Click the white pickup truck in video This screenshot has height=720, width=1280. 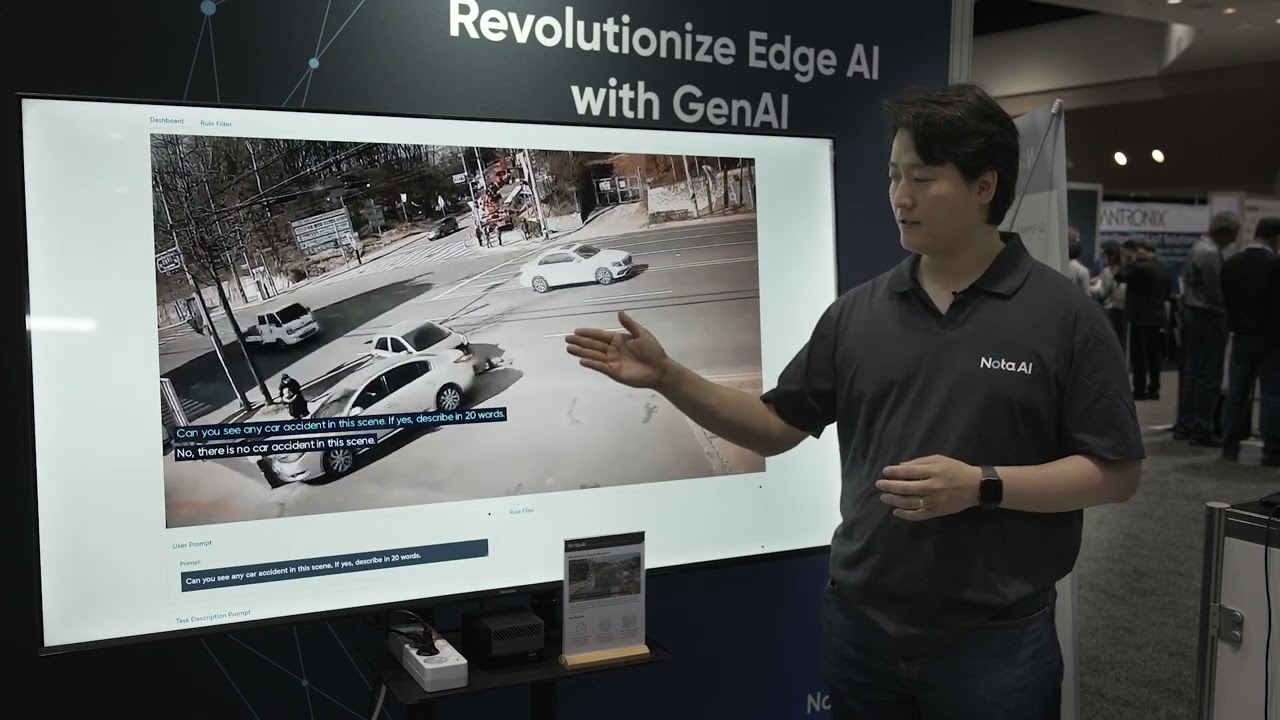[x=282, y=326]
